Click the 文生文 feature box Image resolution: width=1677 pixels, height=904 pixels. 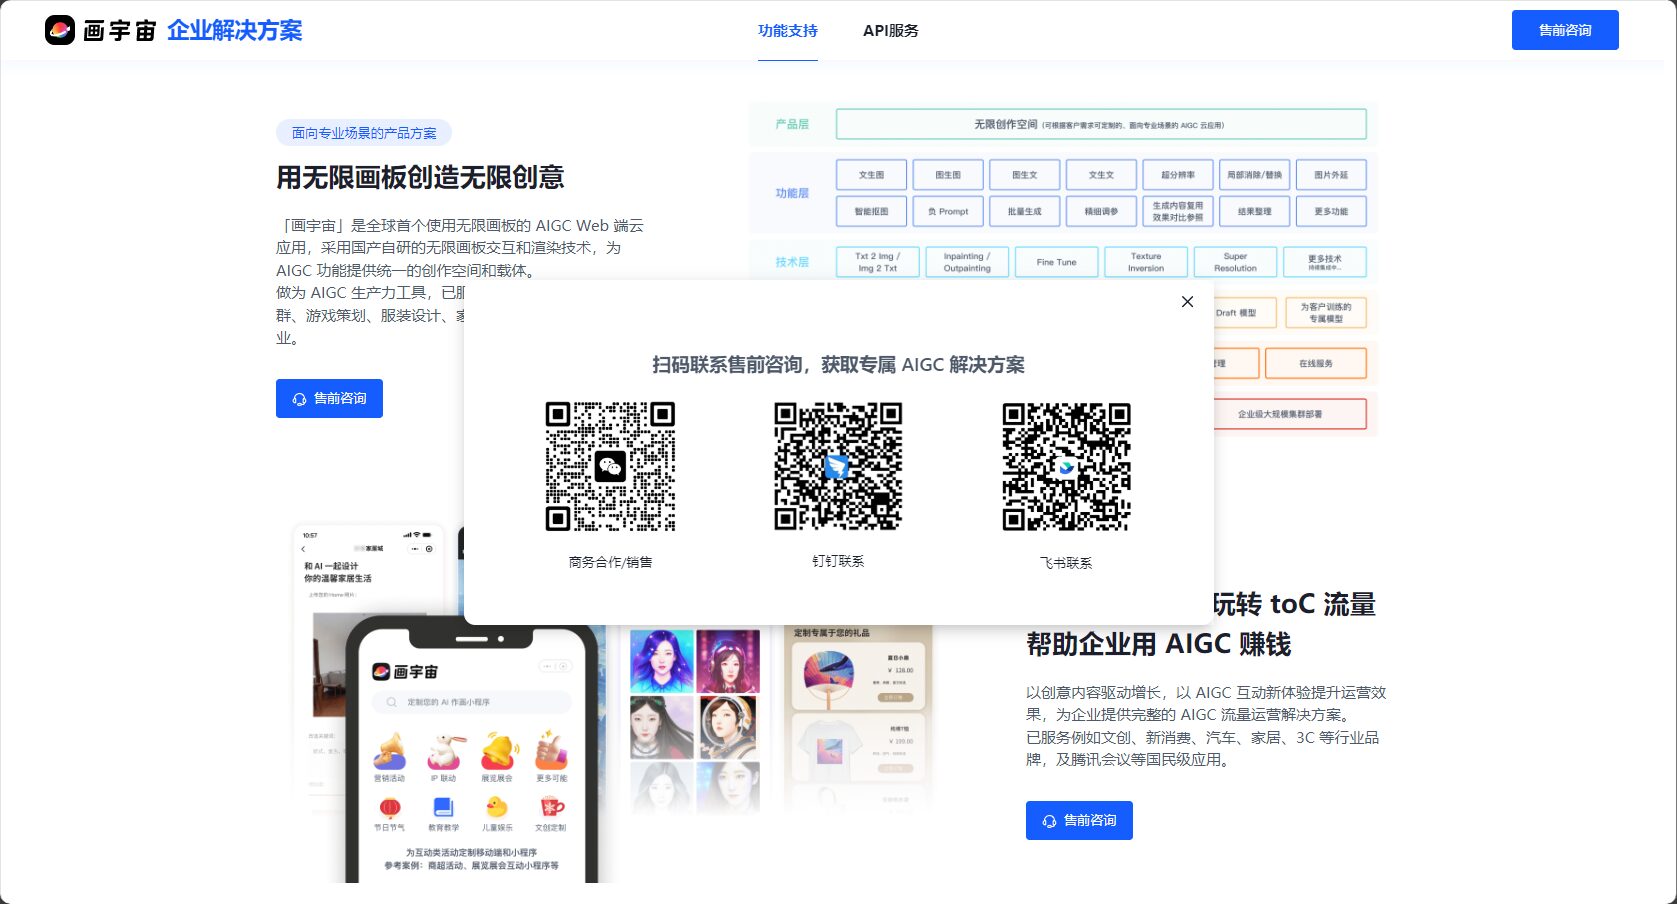[x=1101, y=175]
